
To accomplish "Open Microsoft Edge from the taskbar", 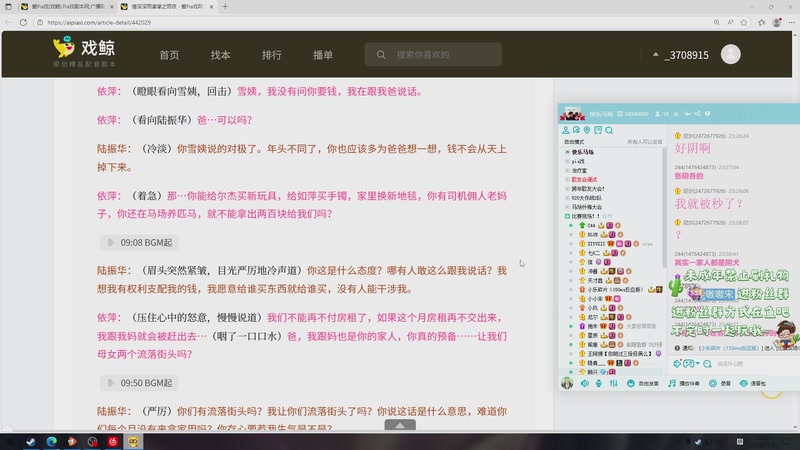I will click(x=52, y=441).
